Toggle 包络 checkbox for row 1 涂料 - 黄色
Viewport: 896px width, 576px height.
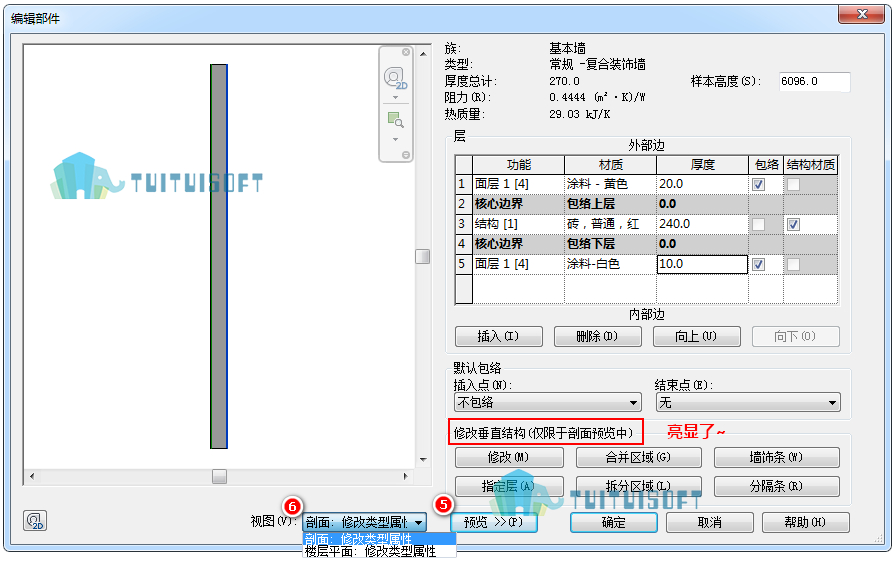pyautogui.click(x=758, y=185)
